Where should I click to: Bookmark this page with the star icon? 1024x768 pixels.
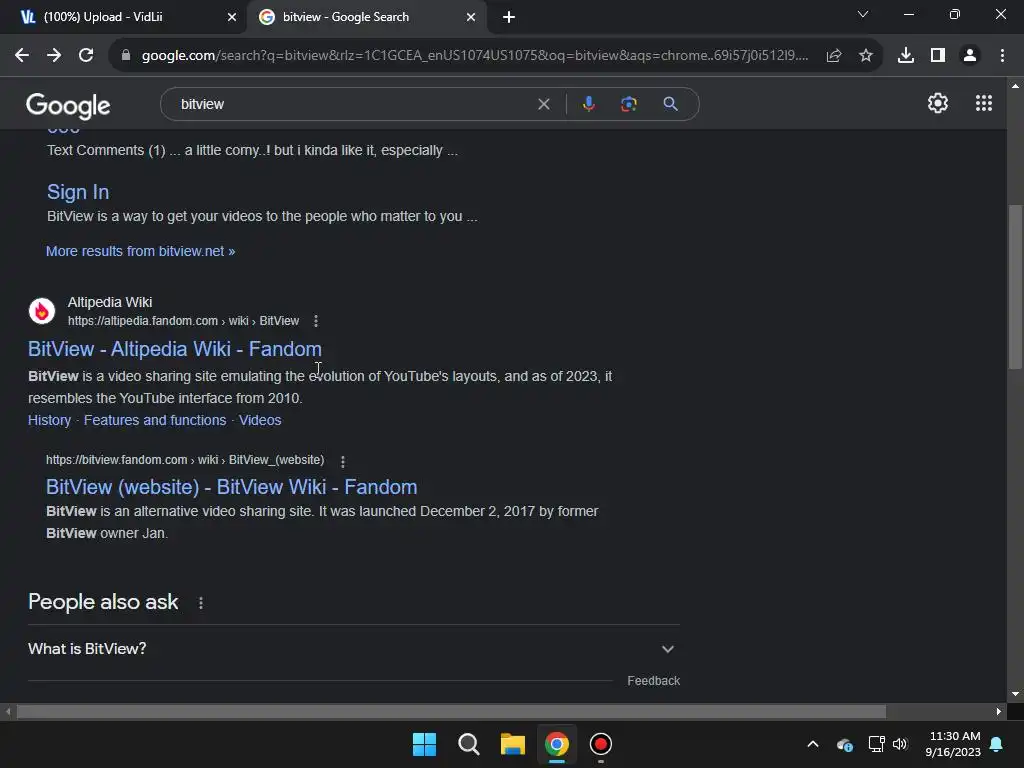point(866,56)
